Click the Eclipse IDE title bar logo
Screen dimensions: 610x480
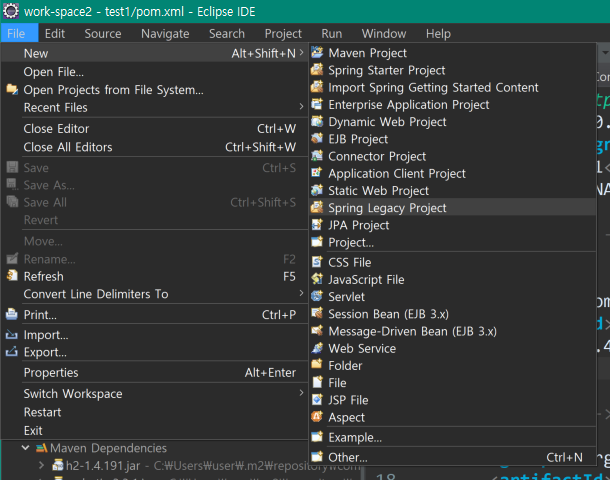coord(11,11)
